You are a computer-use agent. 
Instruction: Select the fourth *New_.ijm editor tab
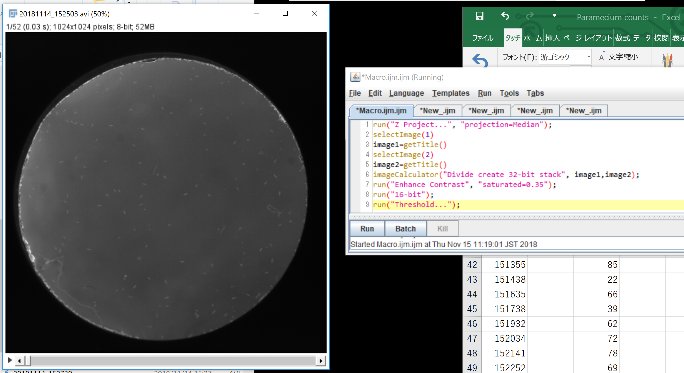584,111
